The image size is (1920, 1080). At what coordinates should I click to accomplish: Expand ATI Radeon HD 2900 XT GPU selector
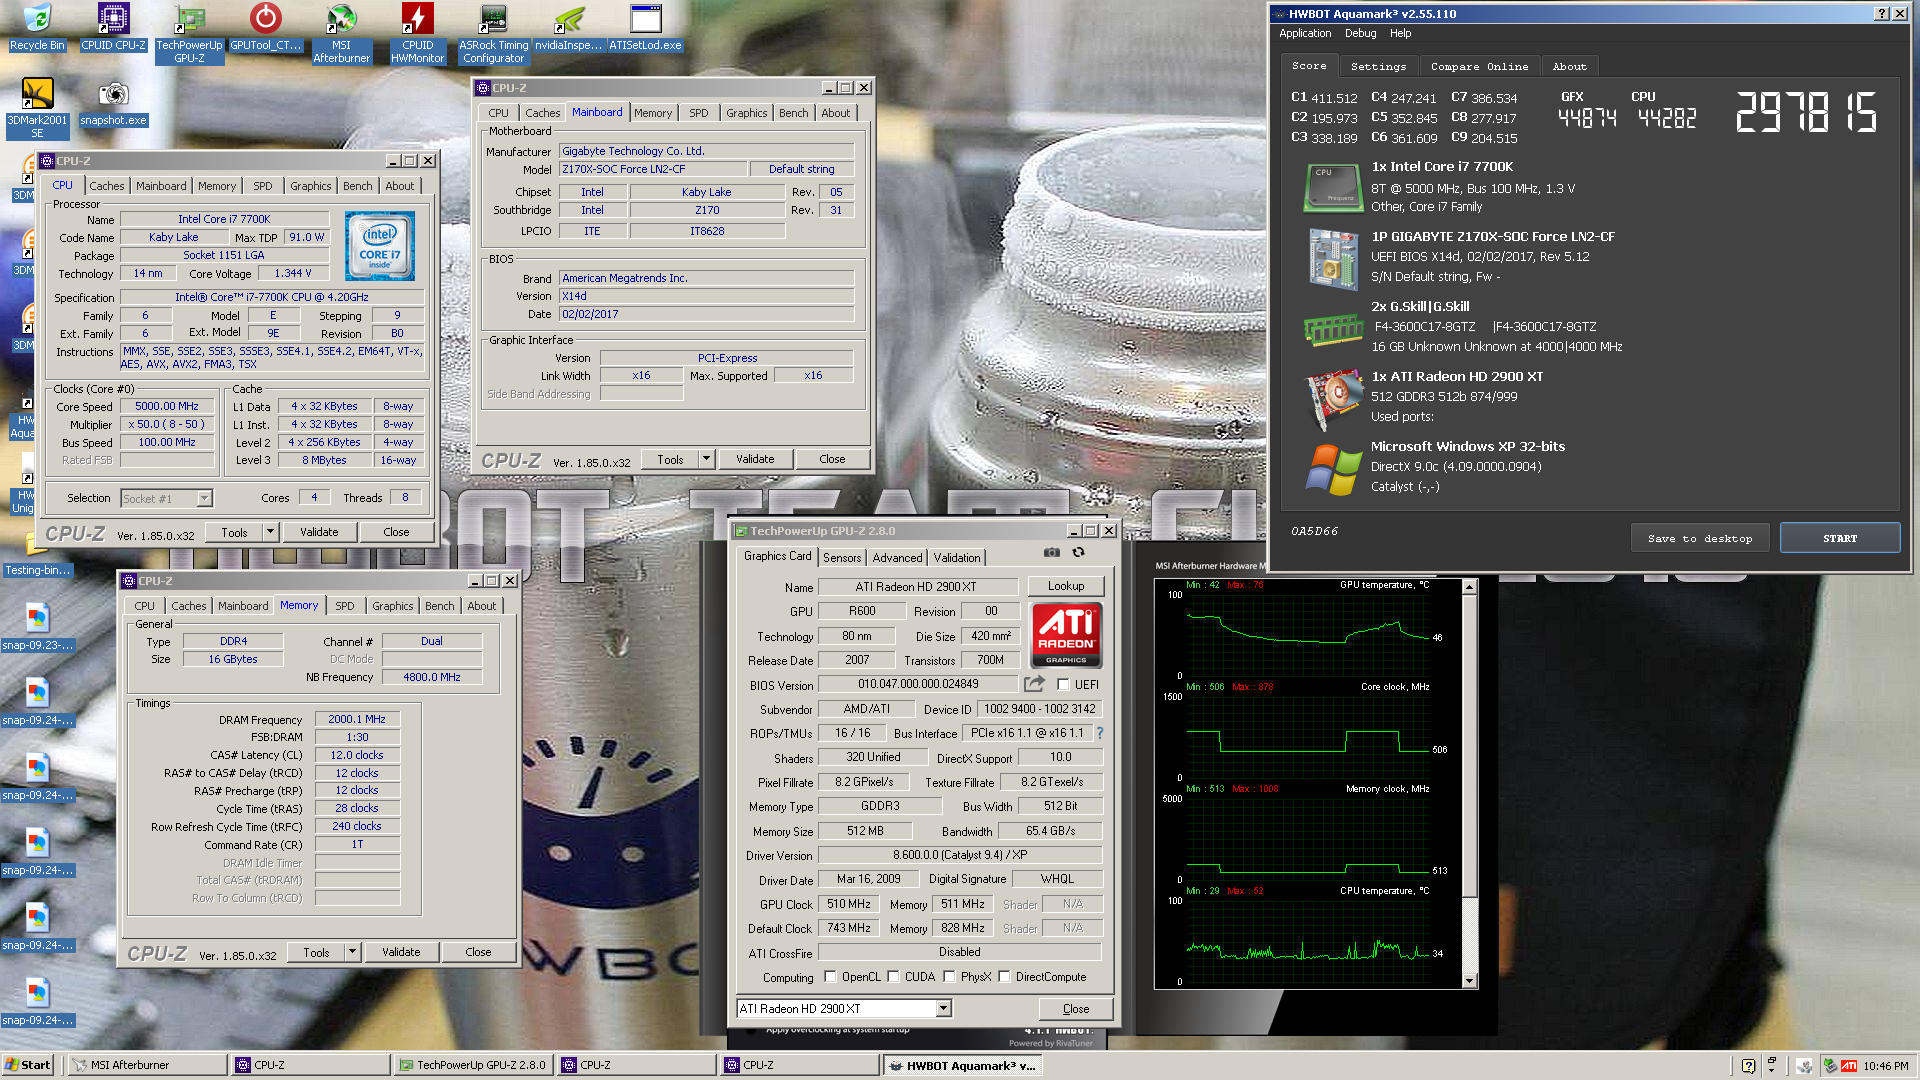click(x=943, y=1008)
